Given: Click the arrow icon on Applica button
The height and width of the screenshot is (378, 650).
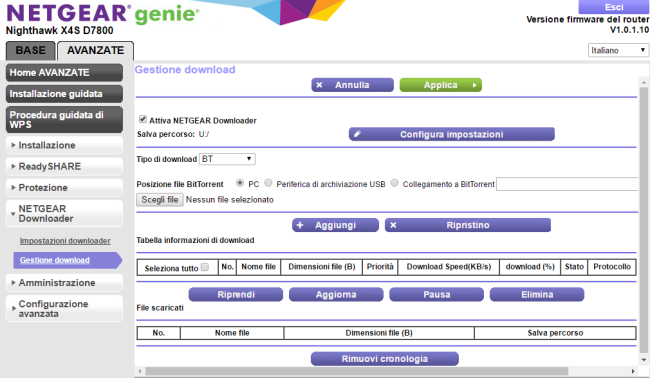Looking at the screenshot, I should pos(475,85).
